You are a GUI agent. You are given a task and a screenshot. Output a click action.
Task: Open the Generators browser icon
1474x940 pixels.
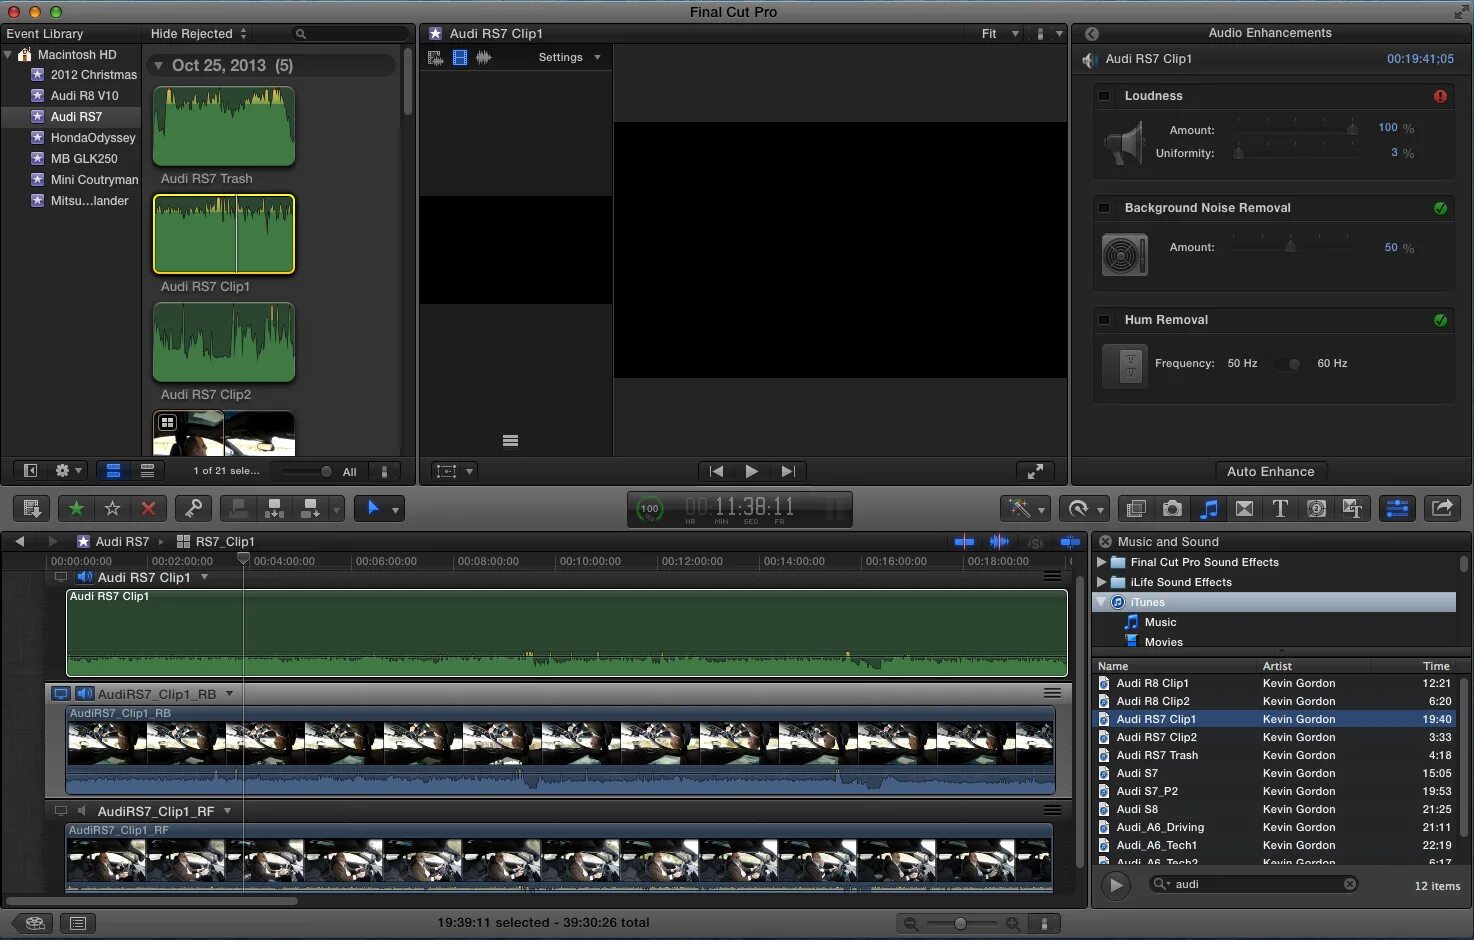pyautogui.click(x=1316, y=509)
